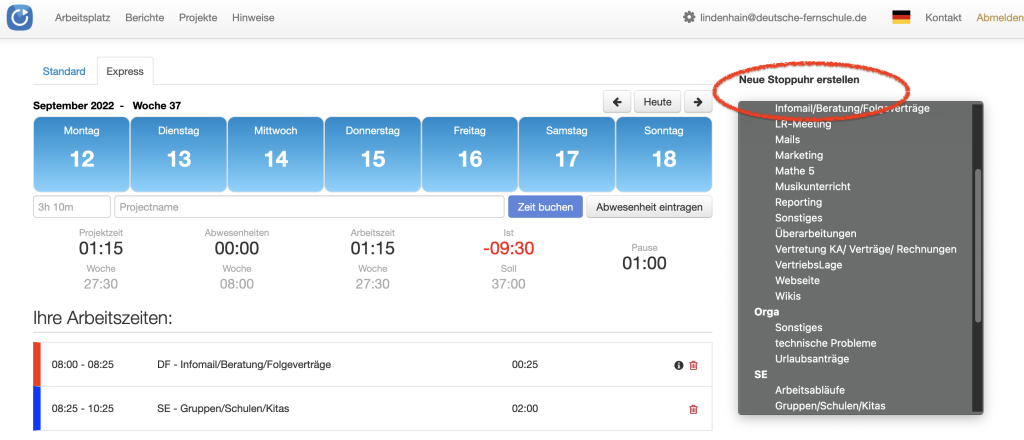Delete the SE Gruppen/Schulen/Kitas entry
Image resolution: width=1024 pixels, height=440 pixels.
click(694, 409)
